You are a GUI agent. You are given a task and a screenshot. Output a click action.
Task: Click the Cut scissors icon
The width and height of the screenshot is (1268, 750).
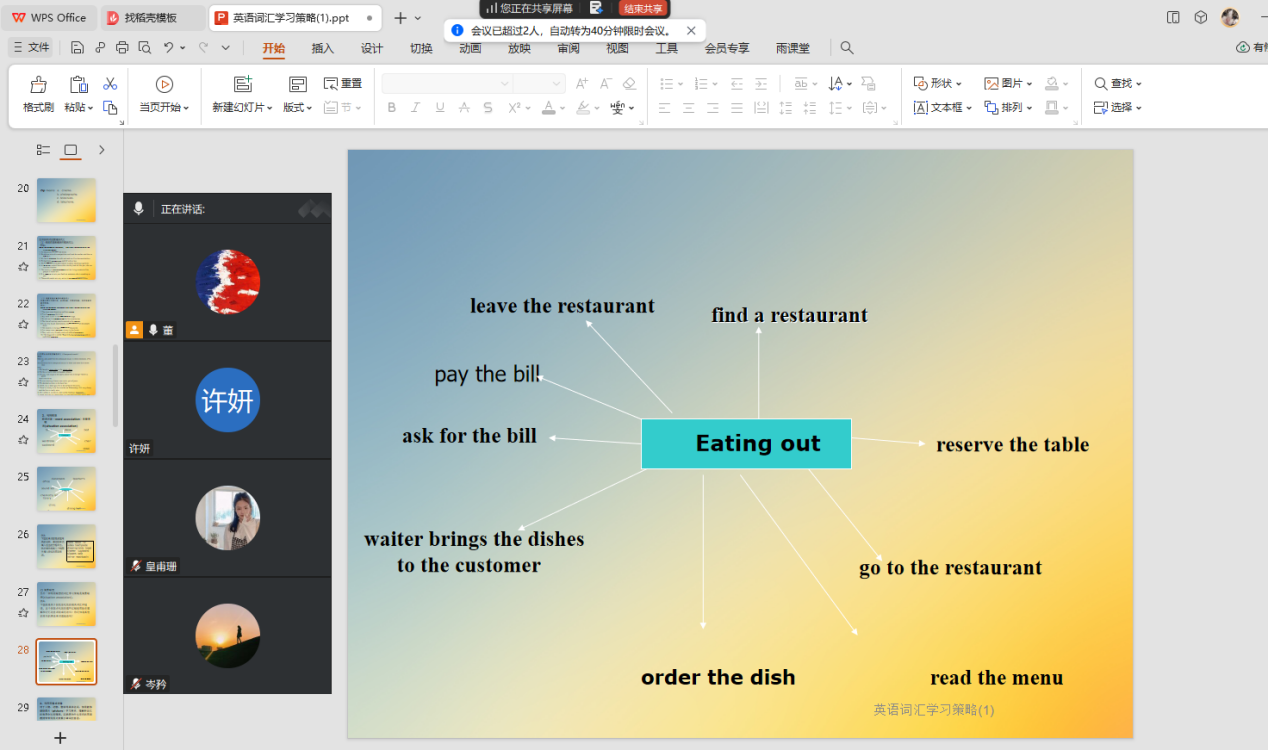tap(110, 84)
